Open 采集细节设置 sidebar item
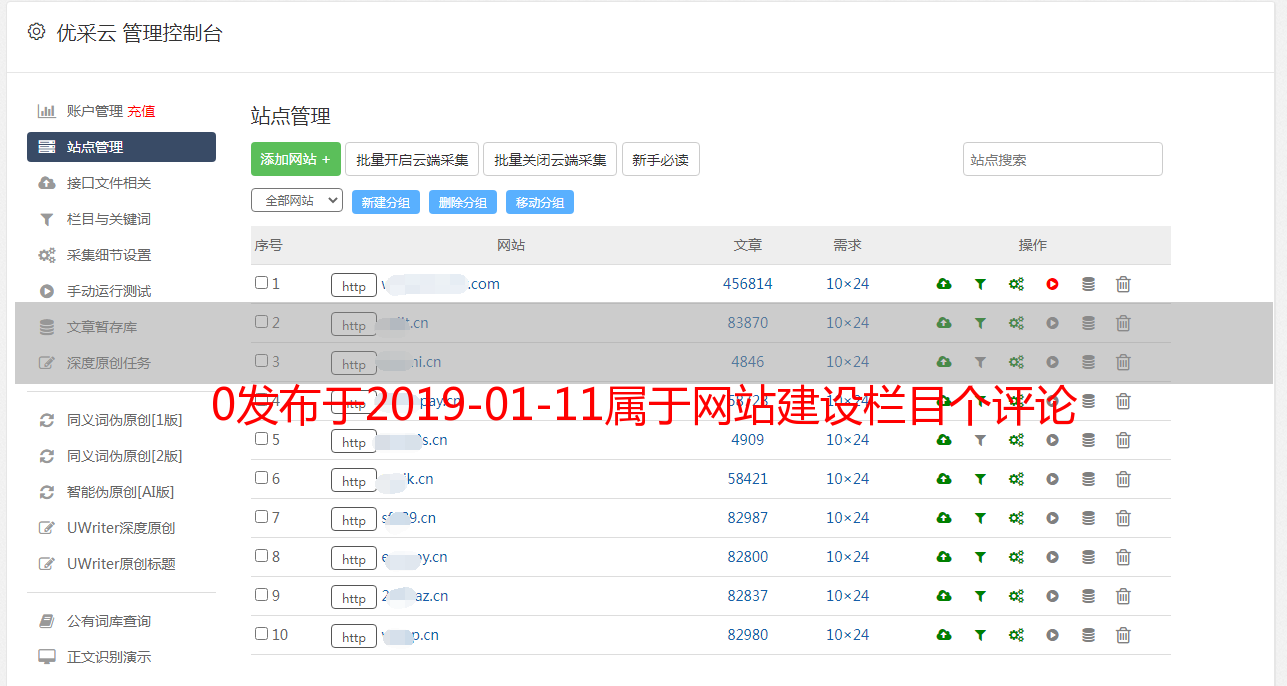Viewport: 1287px width, 686px height. pyautogui.click(x=109, y=255)
